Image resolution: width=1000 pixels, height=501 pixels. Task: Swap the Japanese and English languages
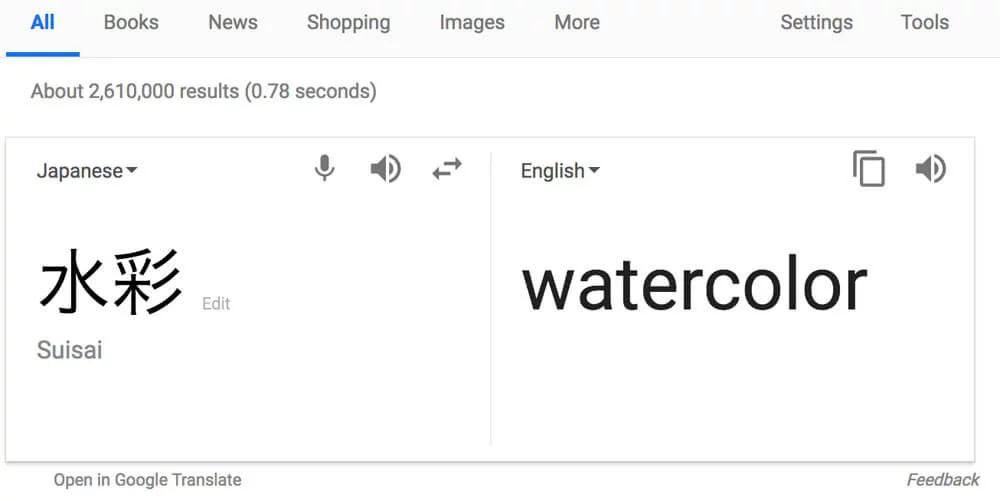pos(447,170)
